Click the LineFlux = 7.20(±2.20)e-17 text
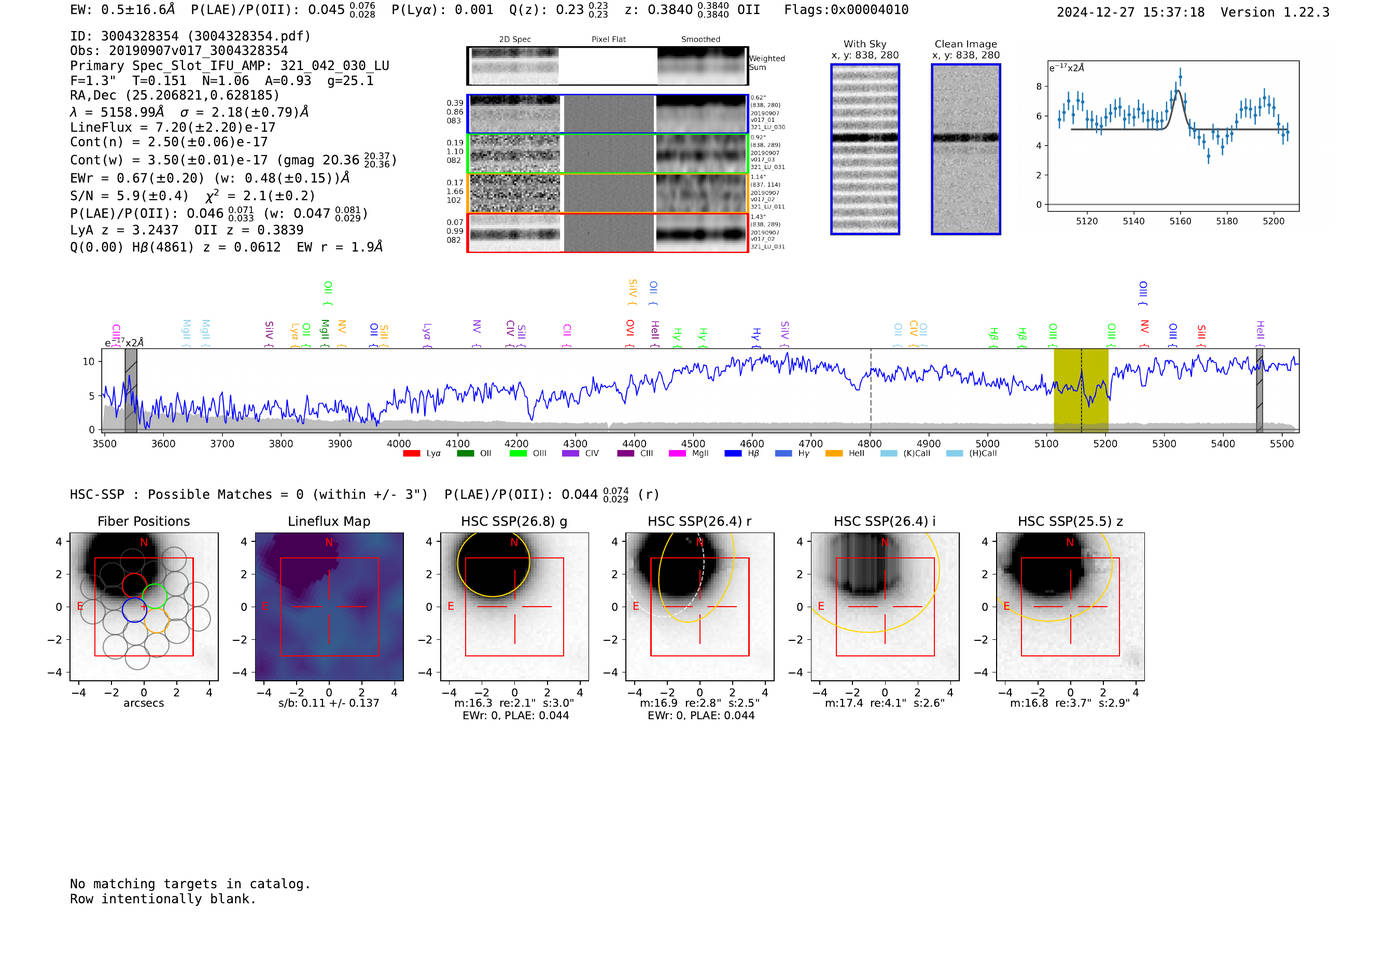 point(173,127)
